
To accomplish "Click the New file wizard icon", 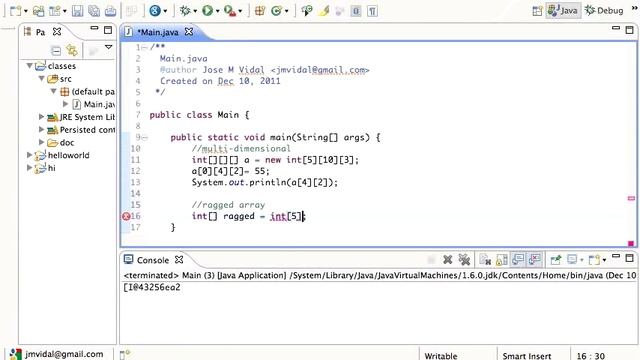I will click(16, 11).
